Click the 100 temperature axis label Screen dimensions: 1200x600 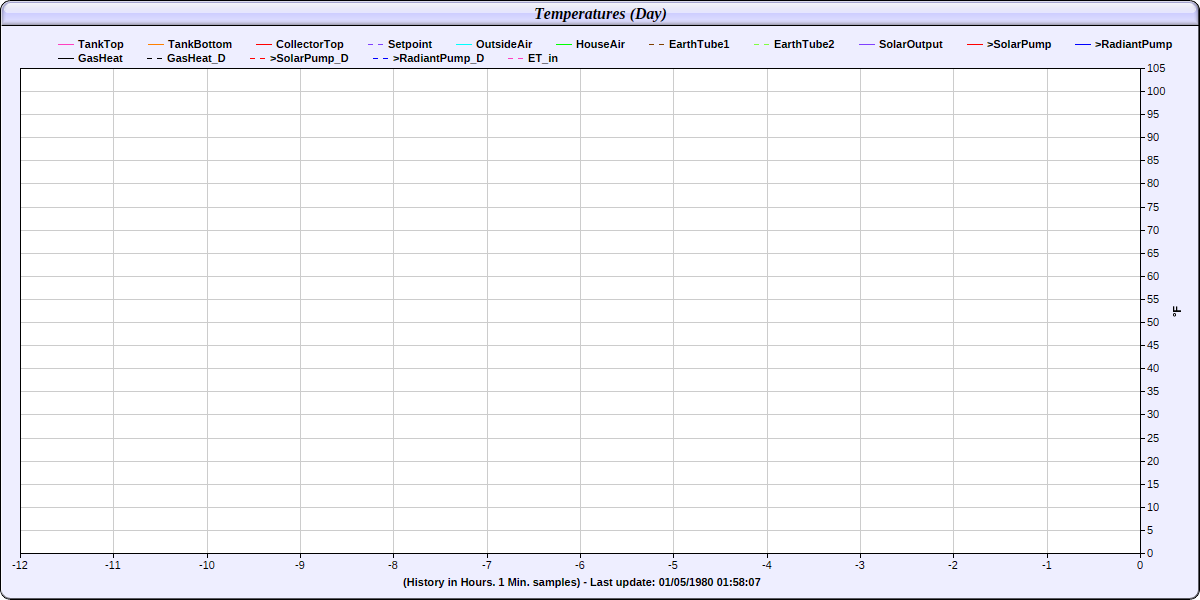1156,91
